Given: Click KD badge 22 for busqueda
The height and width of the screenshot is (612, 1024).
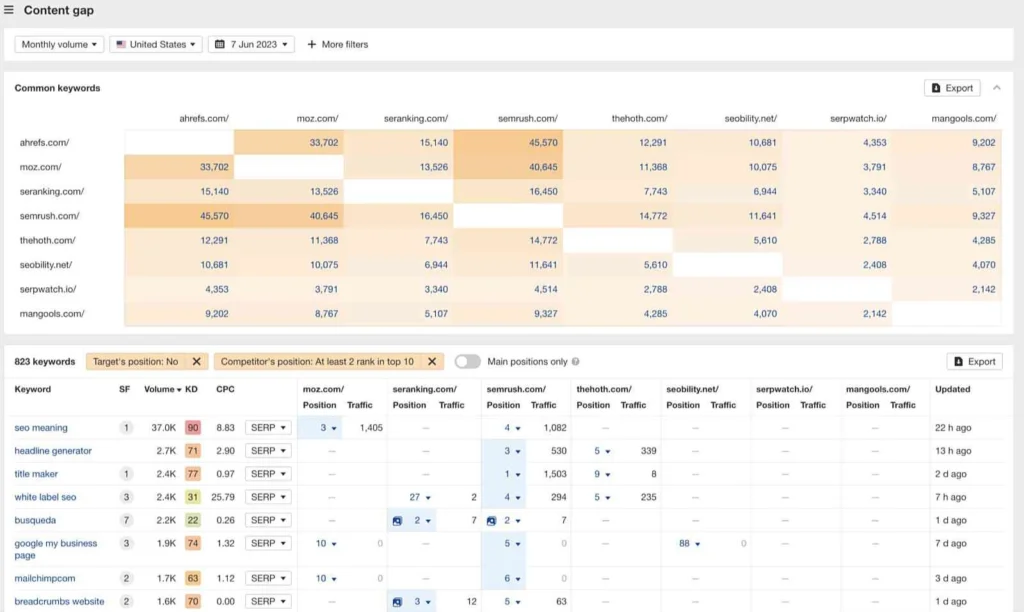Looking at the screenshot, I should pyautogui.click(x=193, y=521).
